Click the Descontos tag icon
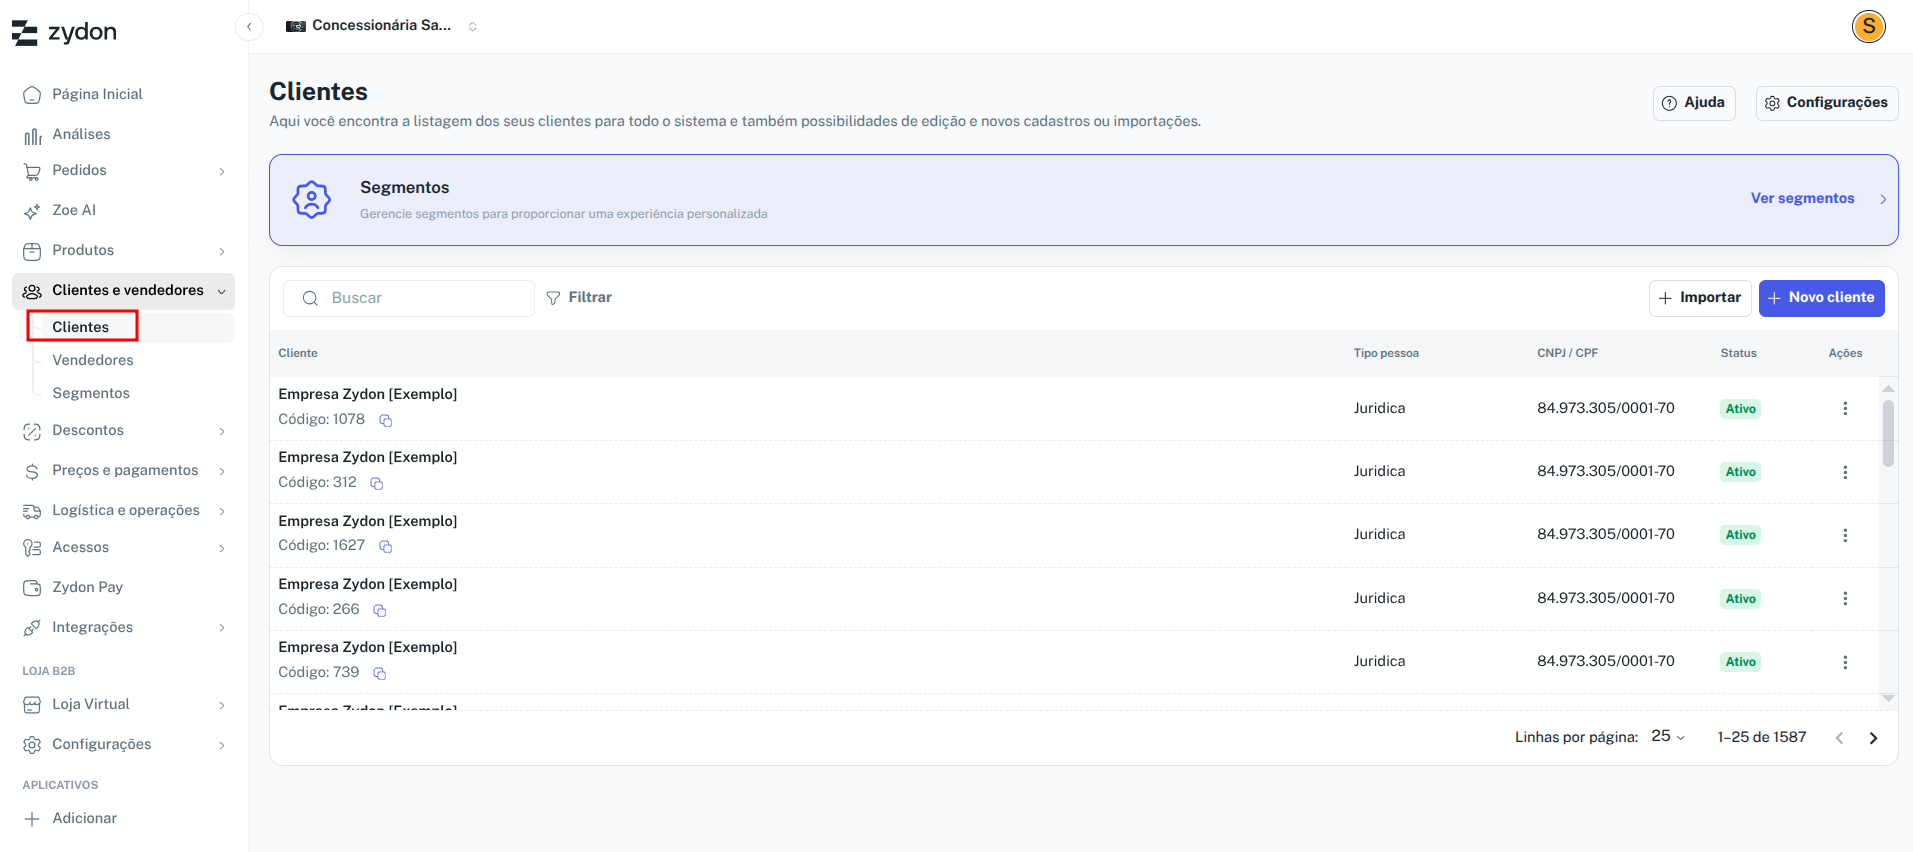The width and height of the screenshot is (1913, 852). tap(32, 431)
